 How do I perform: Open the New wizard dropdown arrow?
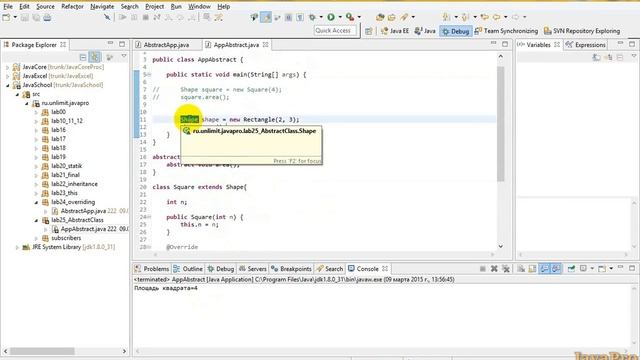click(x=15, y=17)
